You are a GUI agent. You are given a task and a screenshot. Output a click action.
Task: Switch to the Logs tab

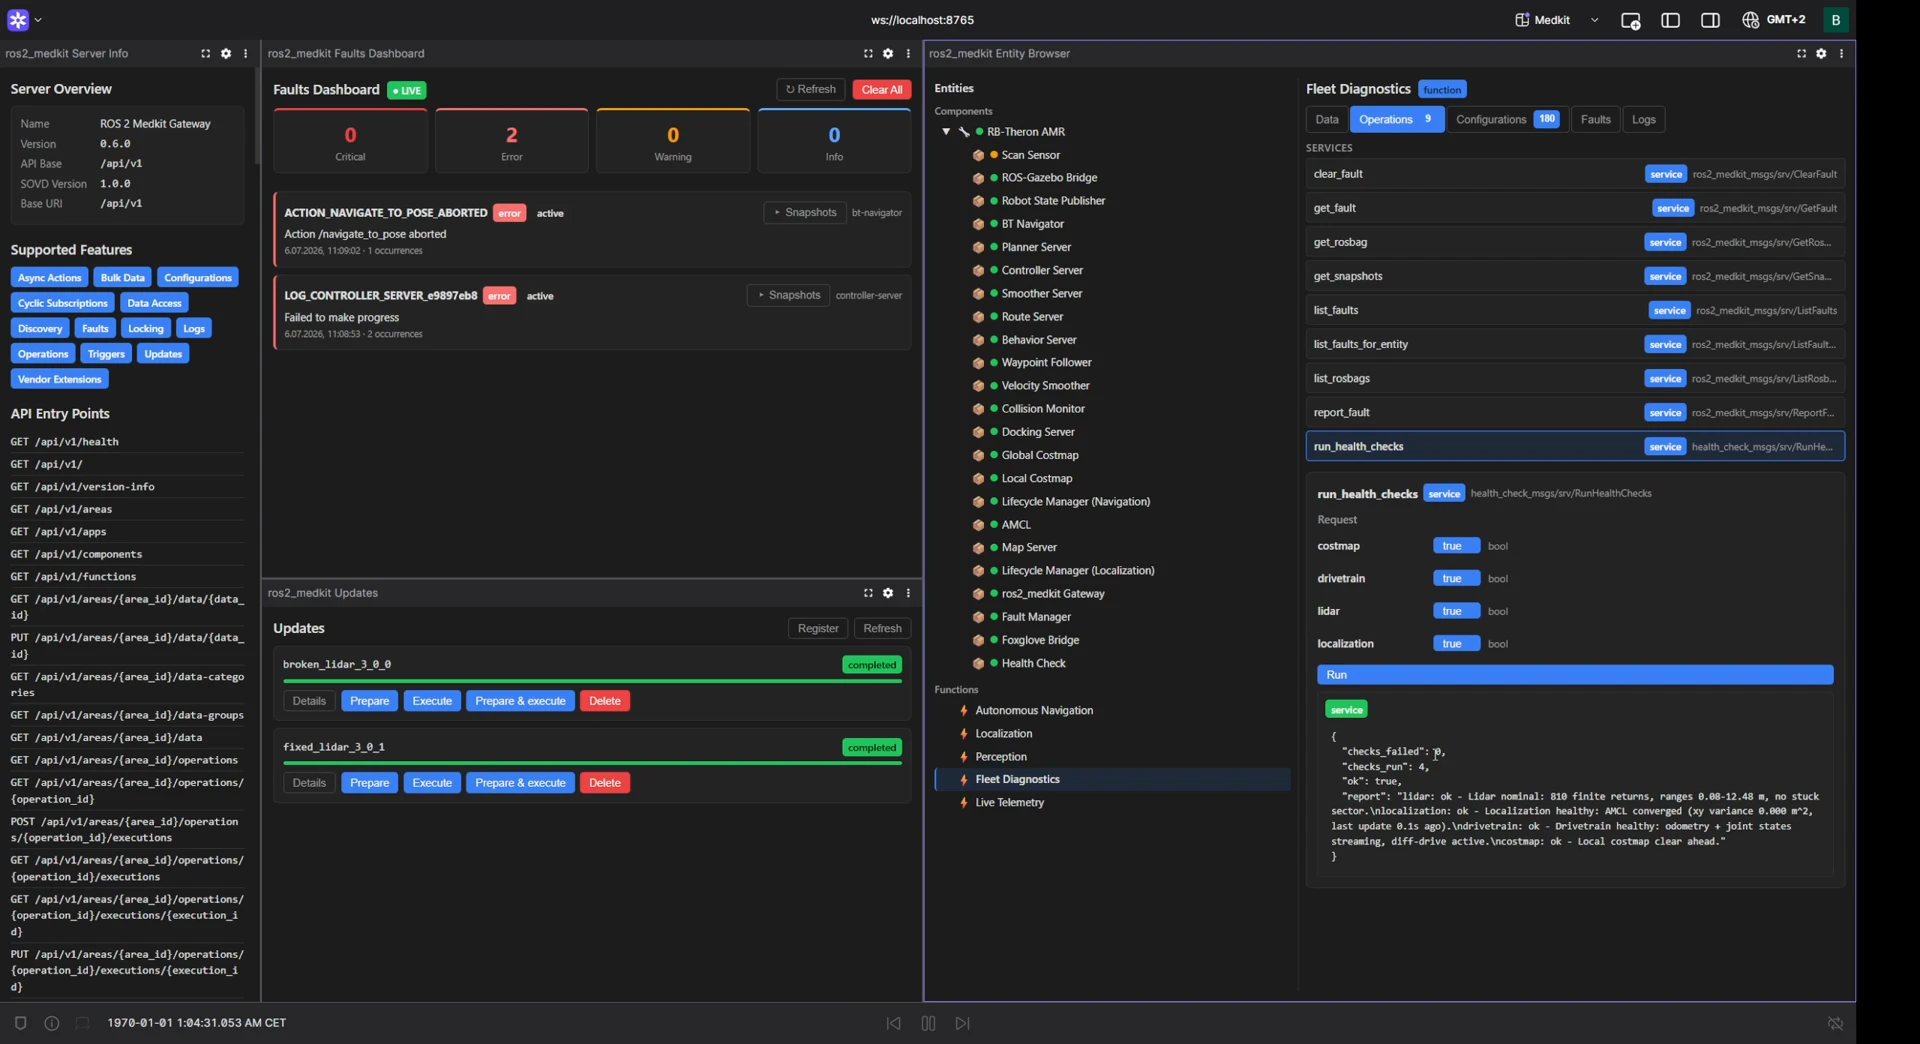coord(1643,120)
